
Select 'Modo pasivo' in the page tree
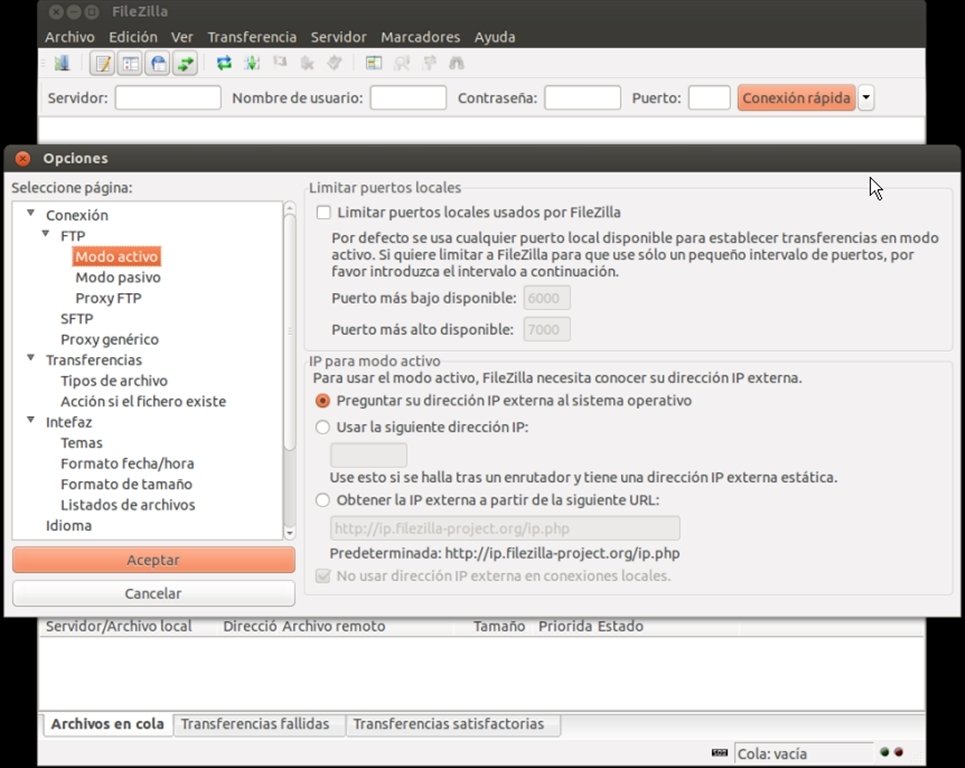pyautogui.click(x=118, y=278)
